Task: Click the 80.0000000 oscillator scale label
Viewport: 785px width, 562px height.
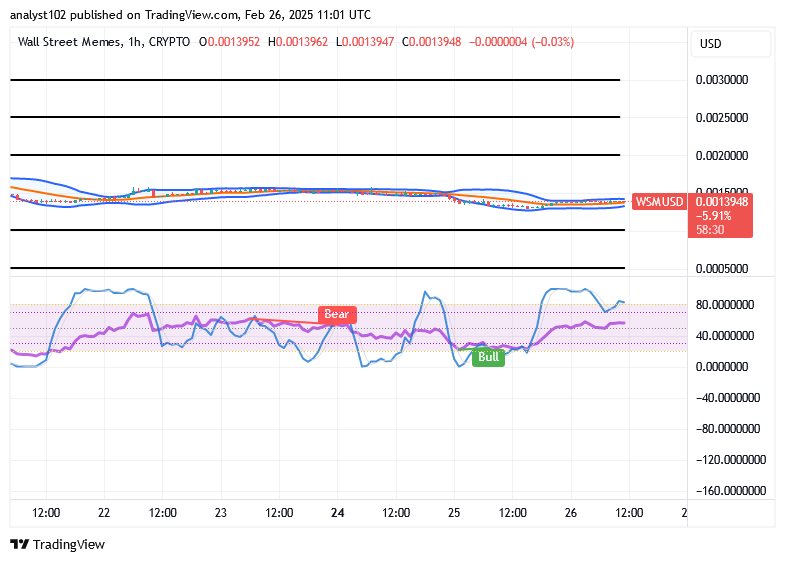Action: tap(724, 305)
